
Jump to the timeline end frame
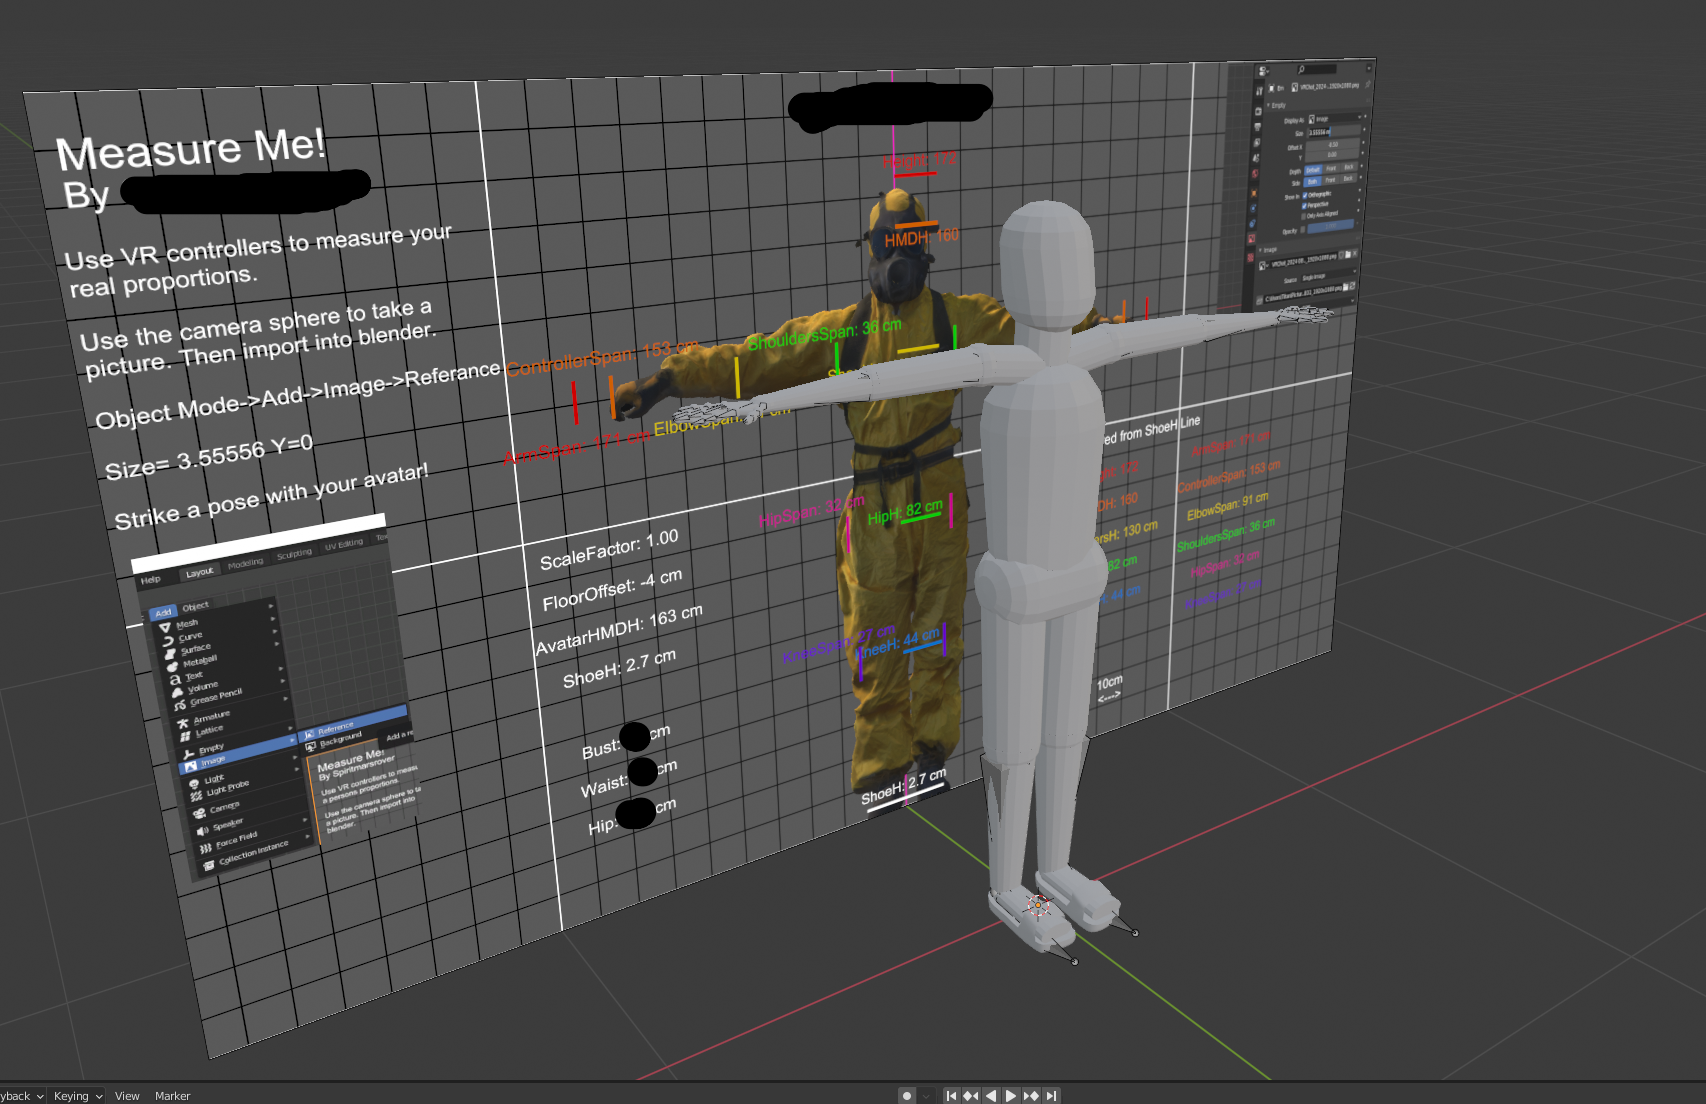tap(1051, 1096)
